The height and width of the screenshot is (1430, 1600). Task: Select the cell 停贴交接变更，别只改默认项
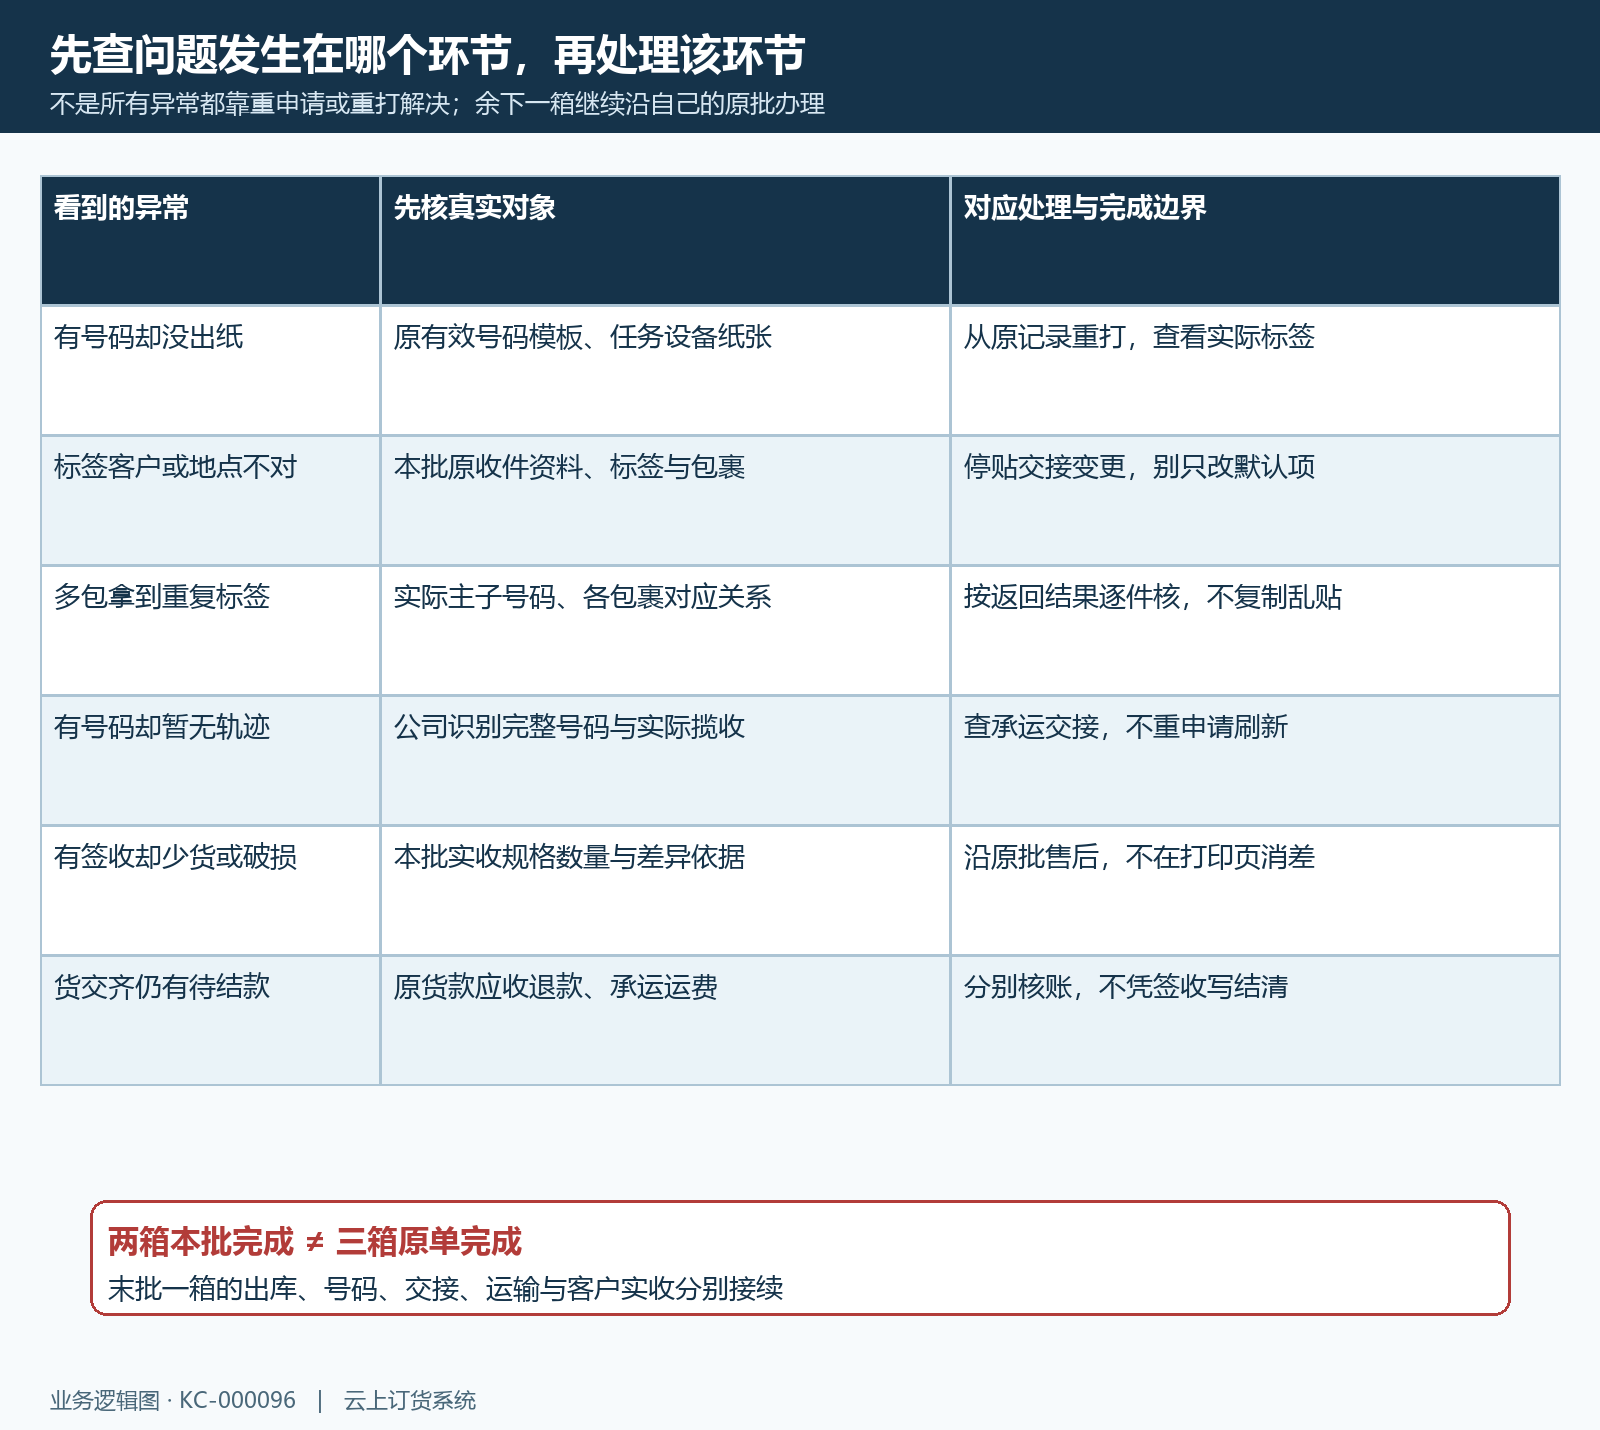1255,500
